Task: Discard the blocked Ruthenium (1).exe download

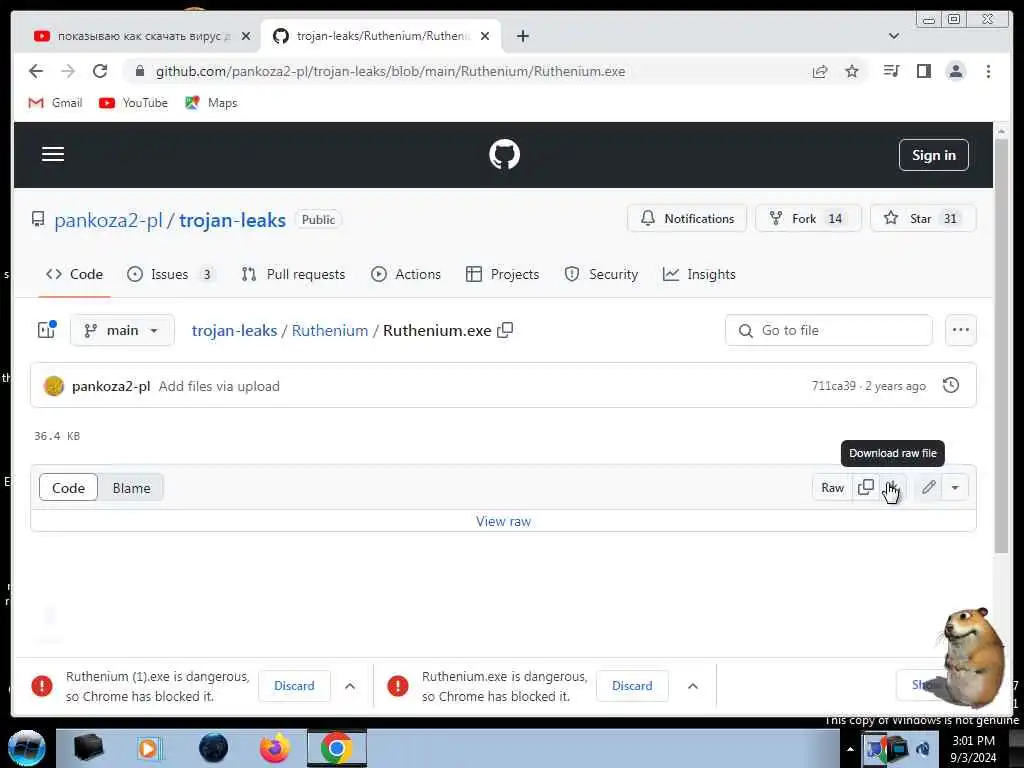Action: 294,686
